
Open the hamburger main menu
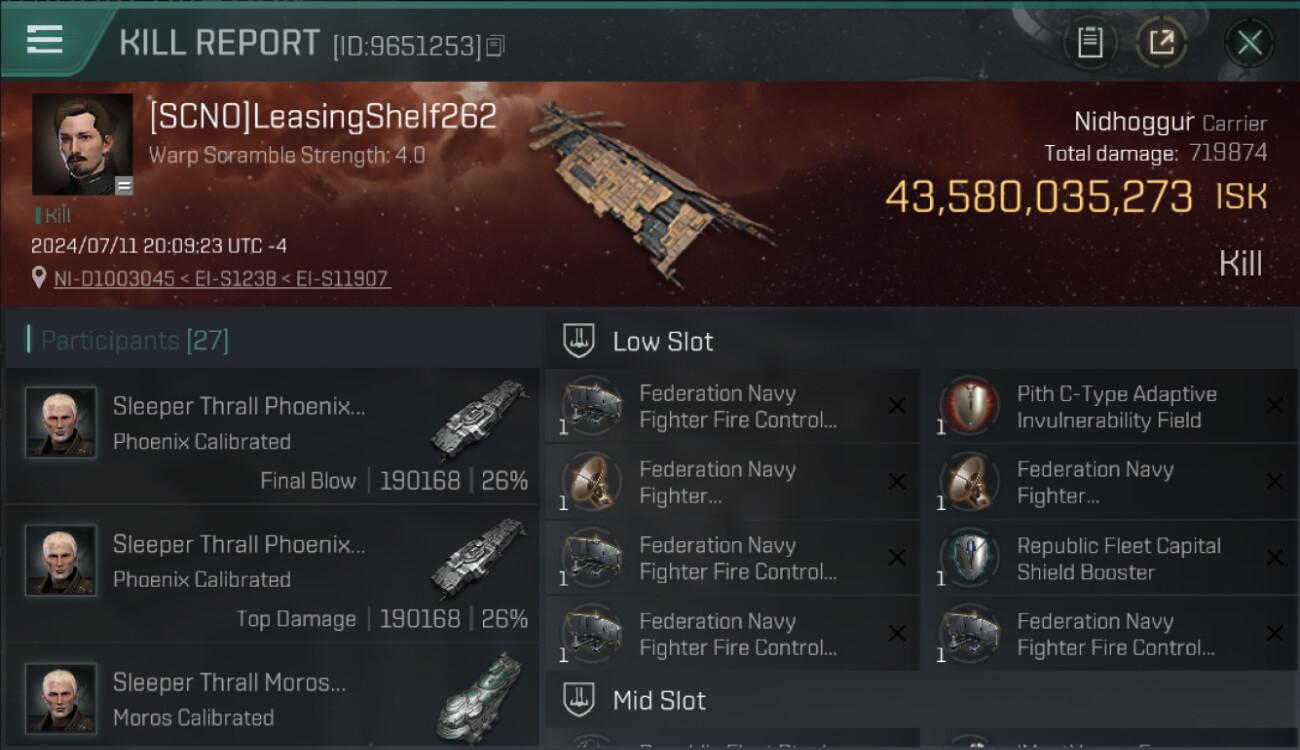45,40
